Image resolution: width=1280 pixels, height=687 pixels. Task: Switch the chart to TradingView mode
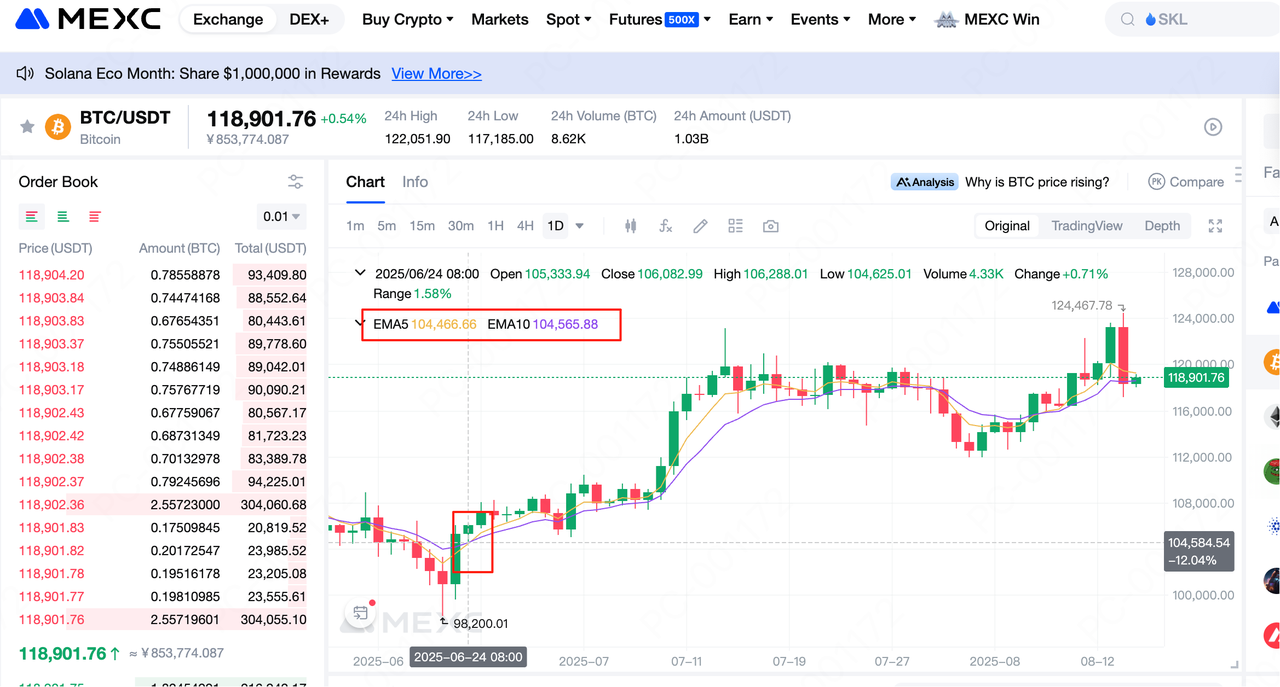pos(1086,226)
